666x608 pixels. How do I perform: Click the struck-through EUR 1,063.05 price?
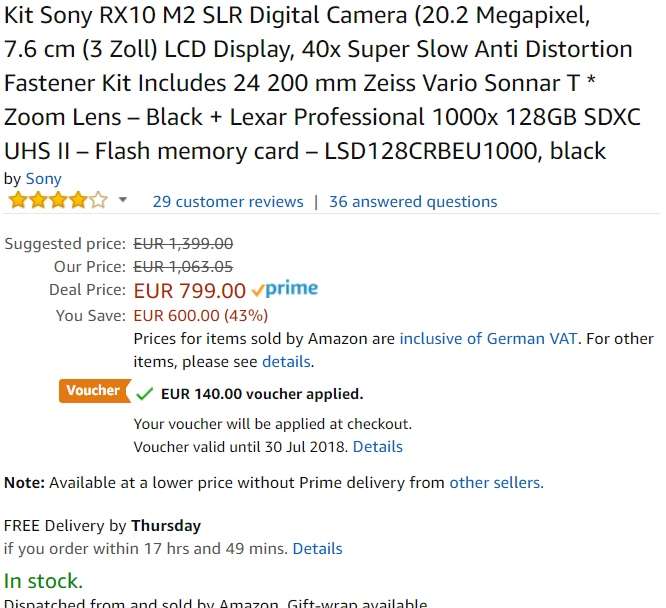coord(183,266)
